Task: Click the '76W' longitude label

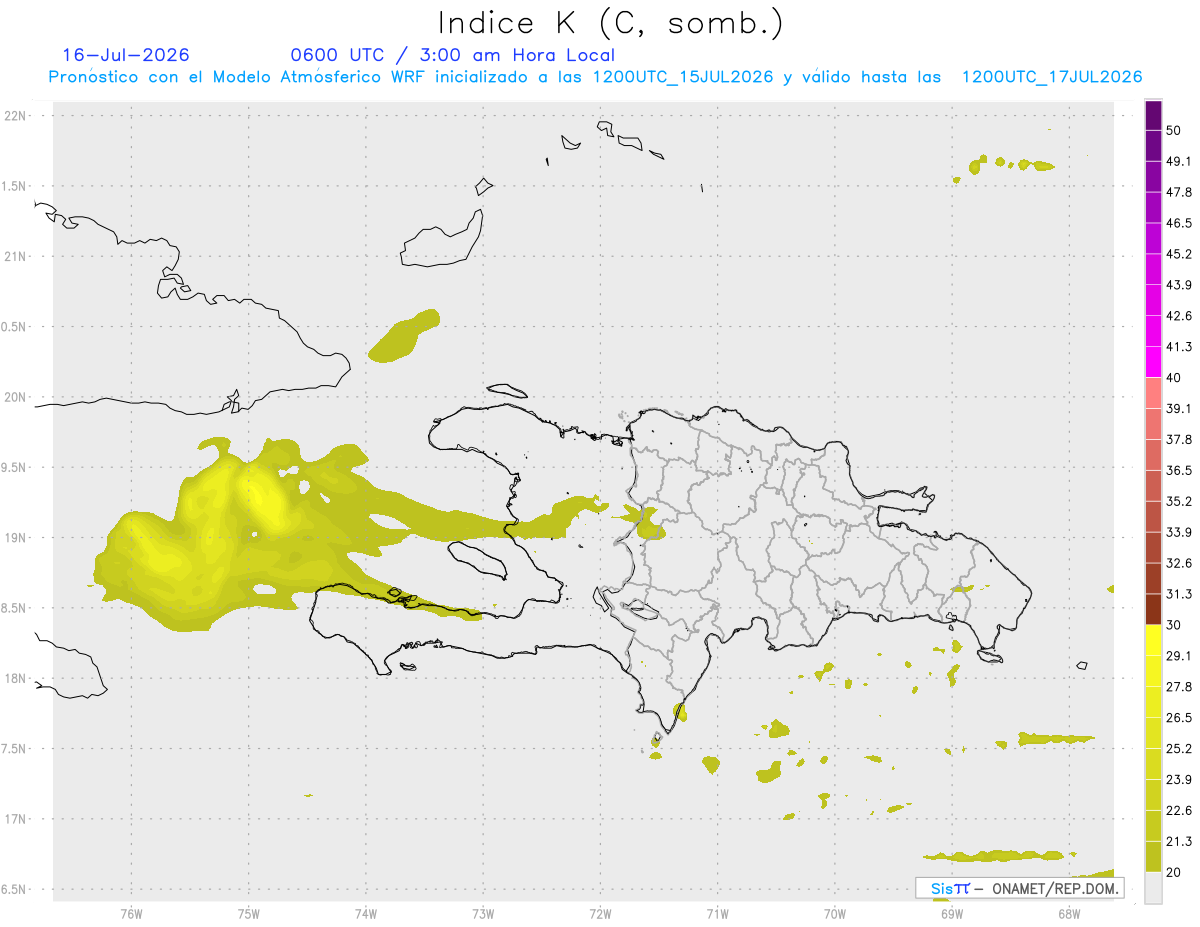Action: click(131, 914)
